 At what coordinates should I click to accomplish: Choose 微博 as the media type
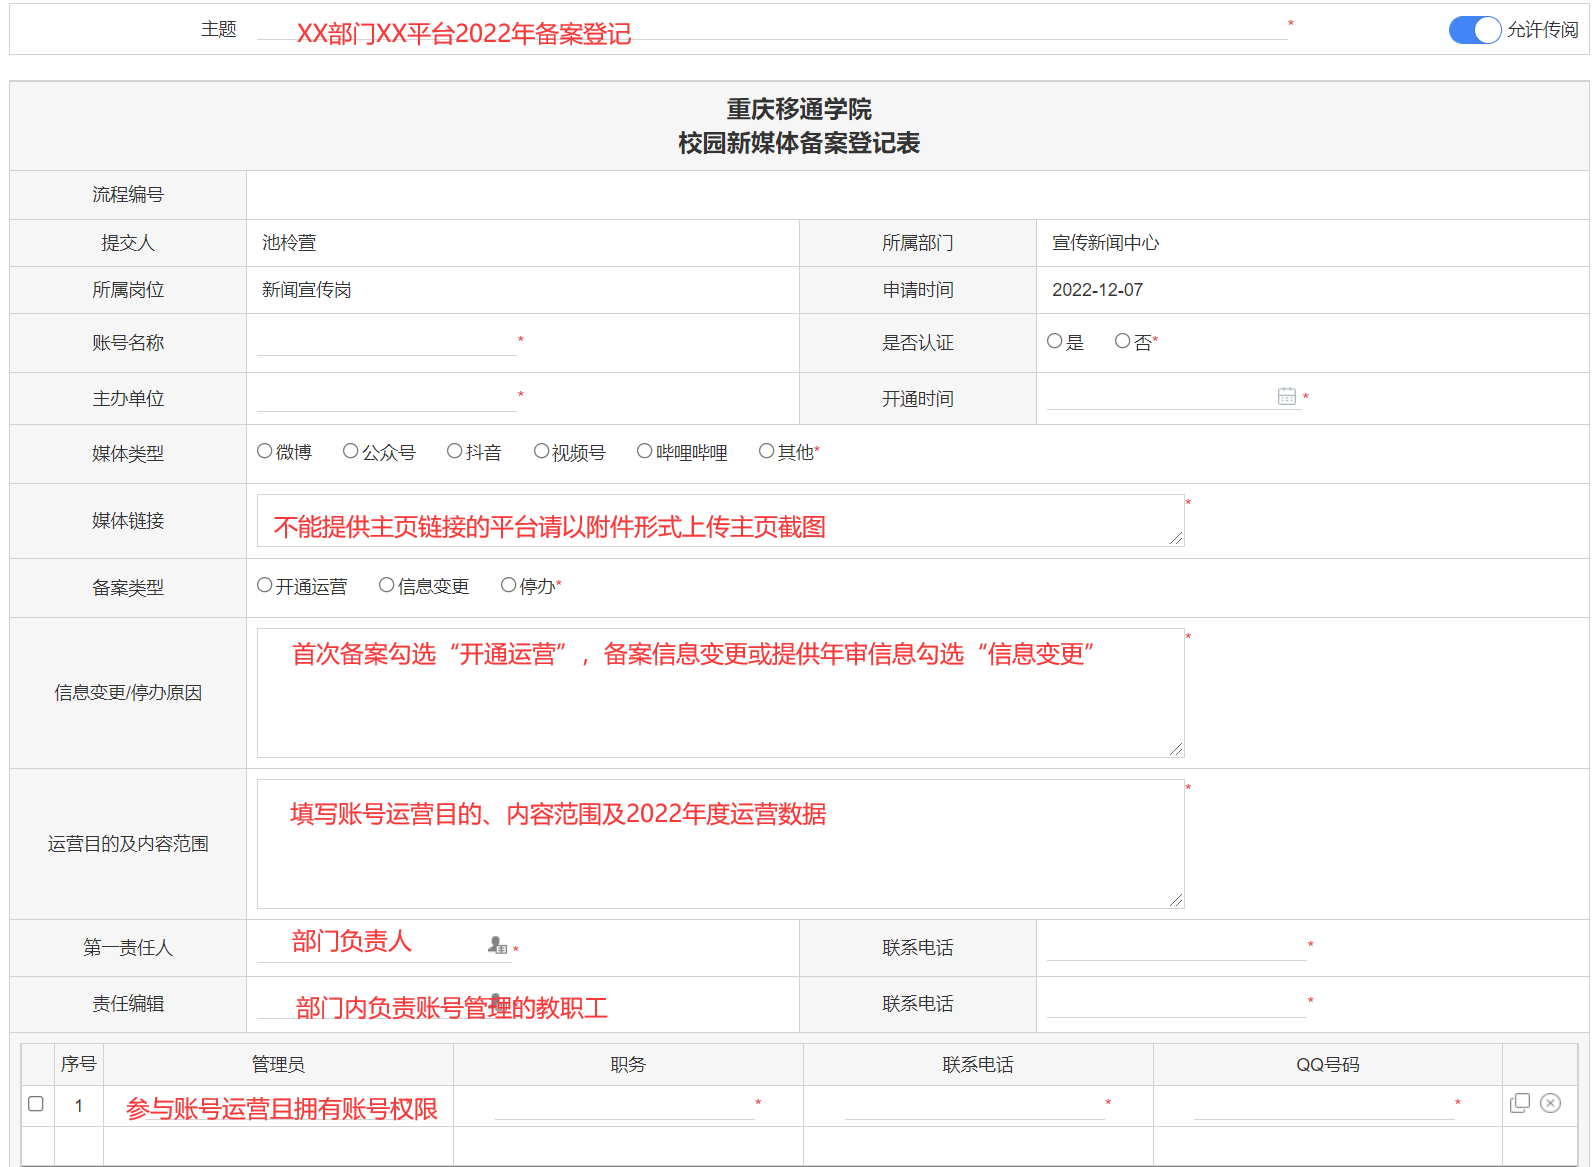pyautogui.click(x=265, y=452)
